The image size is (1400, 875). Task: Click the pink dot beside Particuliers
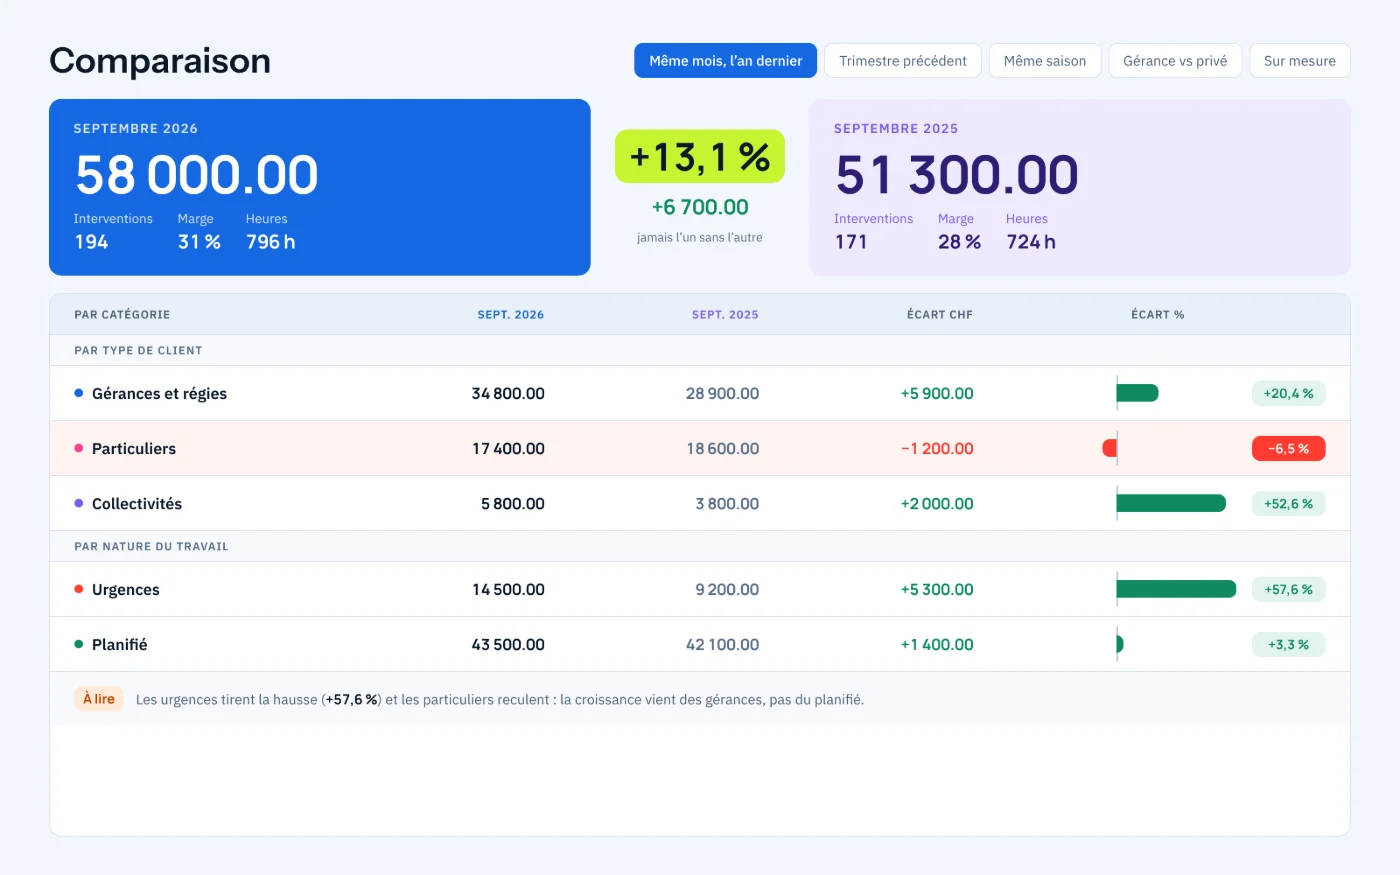point(79,448)
